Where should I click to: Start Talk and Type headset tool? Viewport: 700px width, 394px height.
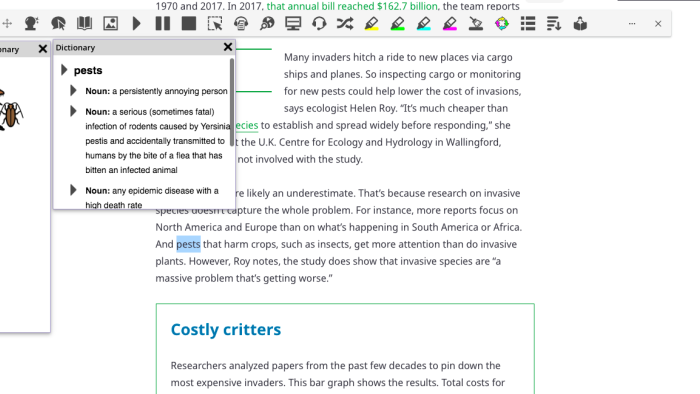click(319, 24)
